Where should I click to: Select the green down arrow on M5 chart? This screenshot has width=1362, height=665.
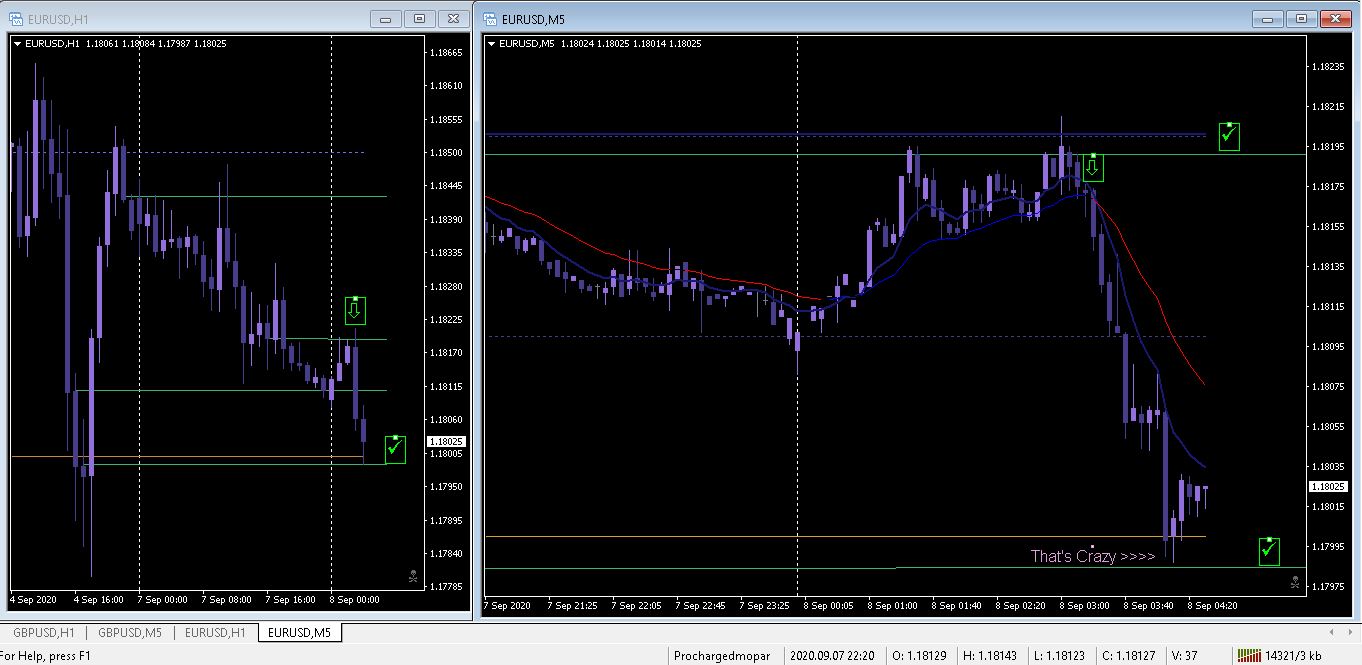[1092, 167]
